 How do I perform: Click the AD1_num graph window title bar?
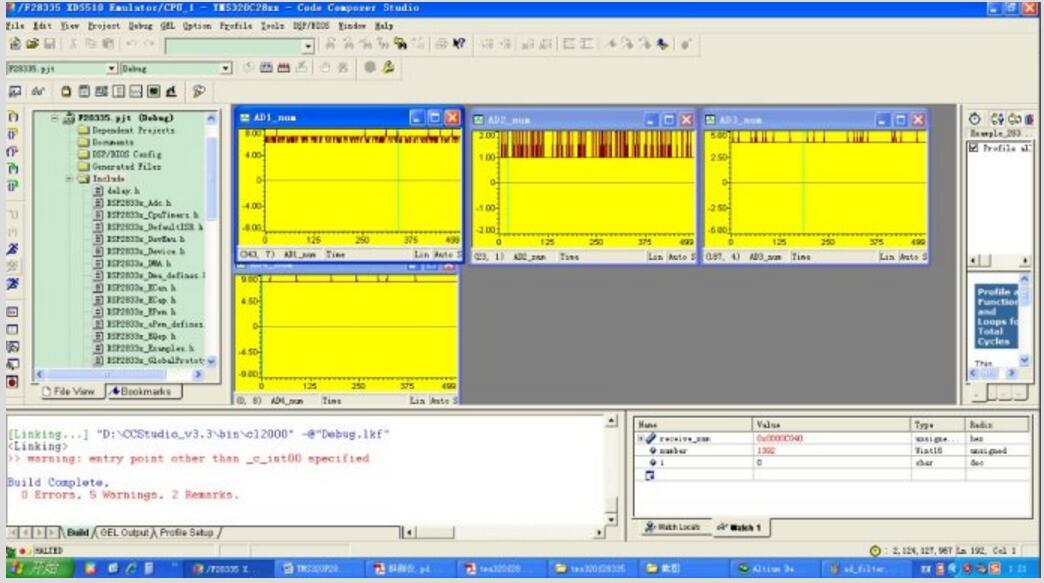tap(350, 118)
